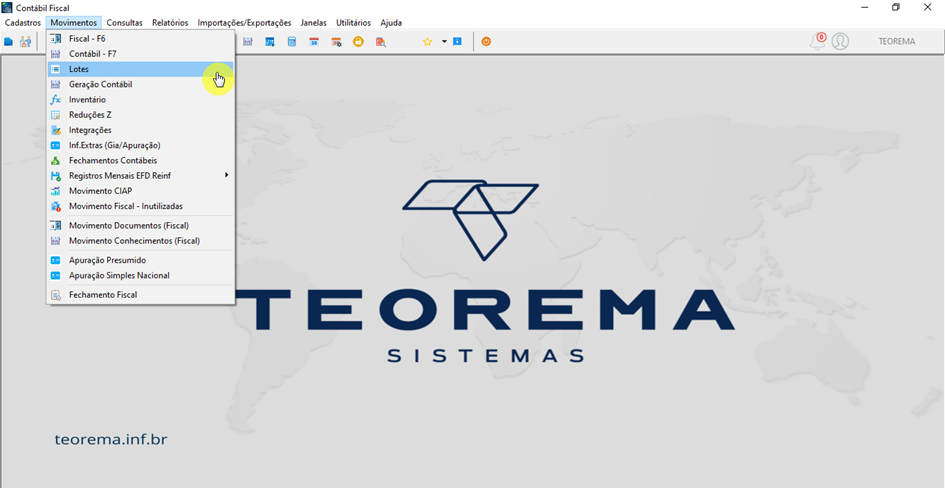Select Fiscal - F6 menu entry
945x488 pixels.
click(140, 39)
